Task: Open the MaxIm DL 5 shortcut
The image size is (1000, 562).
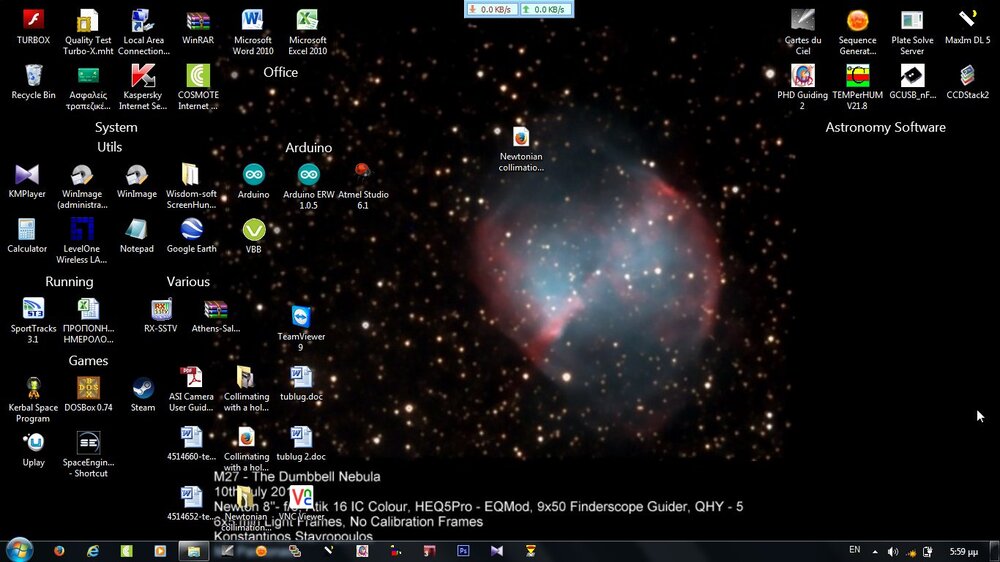Action: pyautogui.click(x=967, y=21)
